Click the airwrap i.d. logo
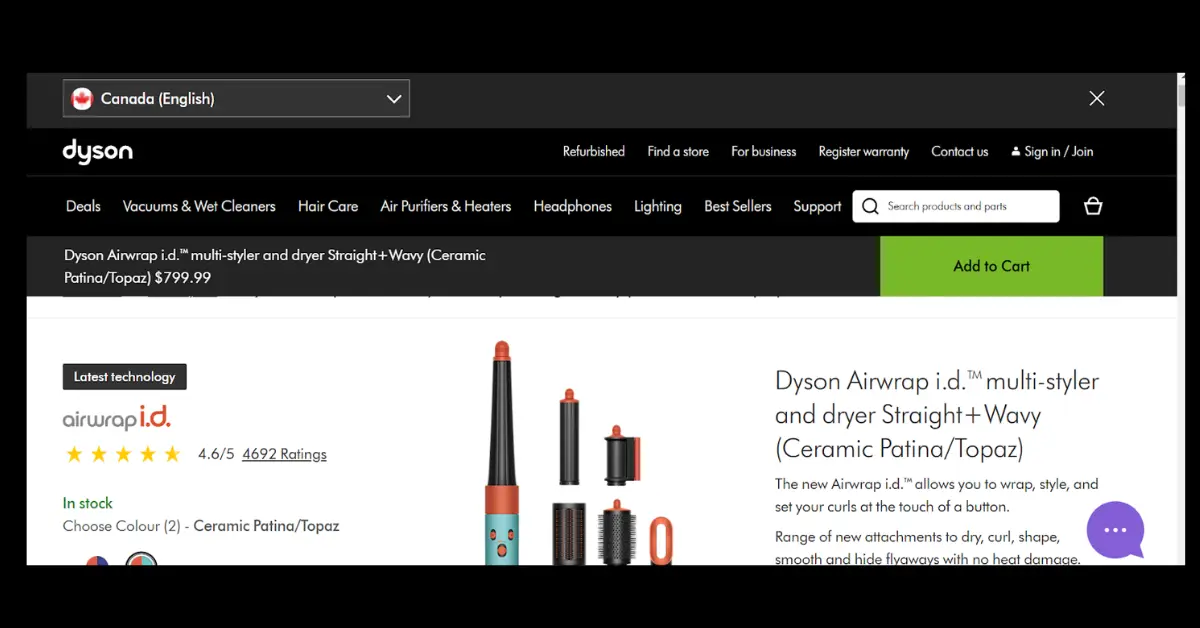1200x628 pixels. tap(117, 418)
